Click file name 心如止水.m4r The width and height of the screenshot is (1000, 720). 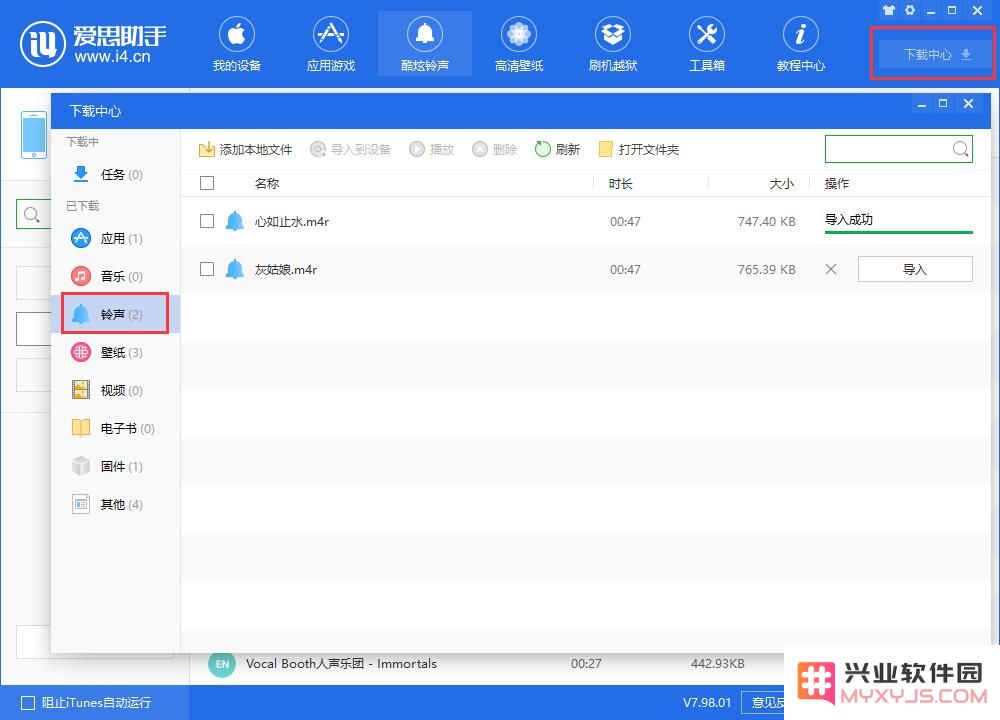(292, 221)
